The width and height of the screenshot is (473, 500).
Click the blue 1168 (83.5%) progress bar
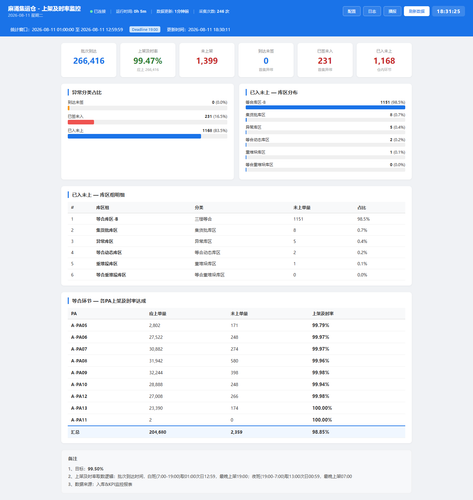[x=134, y=136]
